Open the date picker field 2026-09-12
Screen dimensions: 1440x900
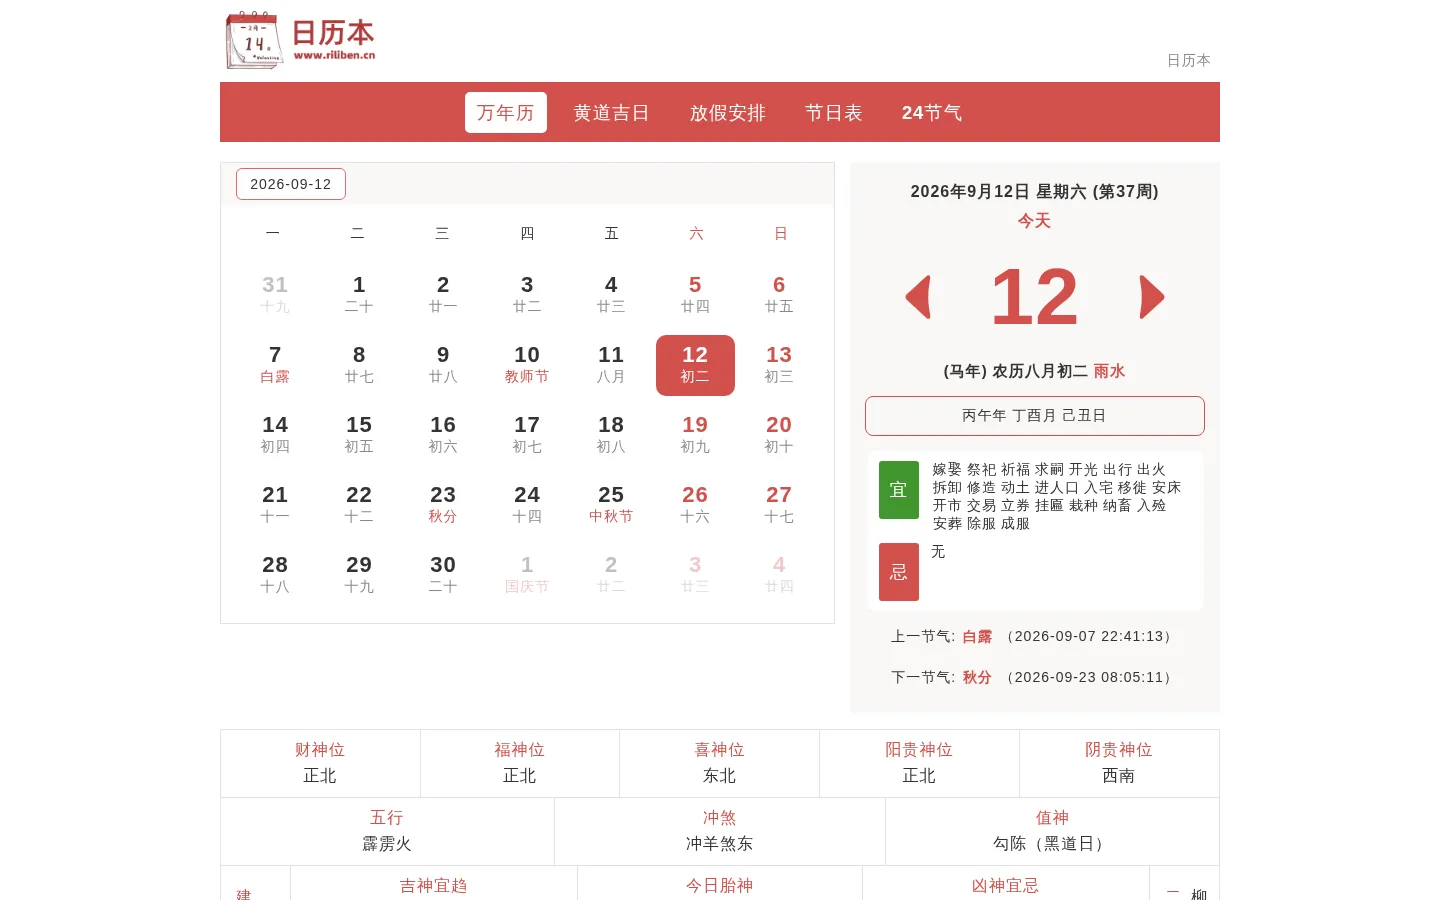[x=290, y=184]
